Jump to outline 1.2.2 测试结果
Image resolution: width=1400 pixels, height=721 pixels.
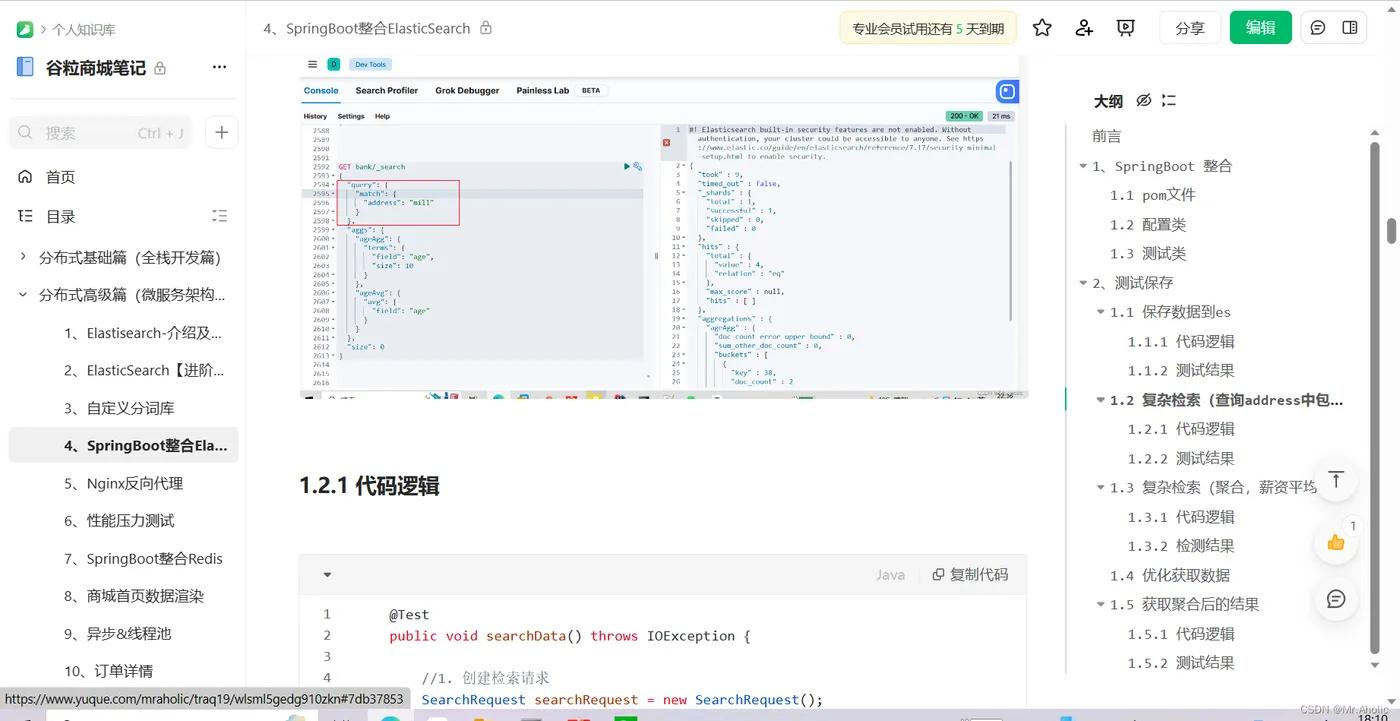1181,458
